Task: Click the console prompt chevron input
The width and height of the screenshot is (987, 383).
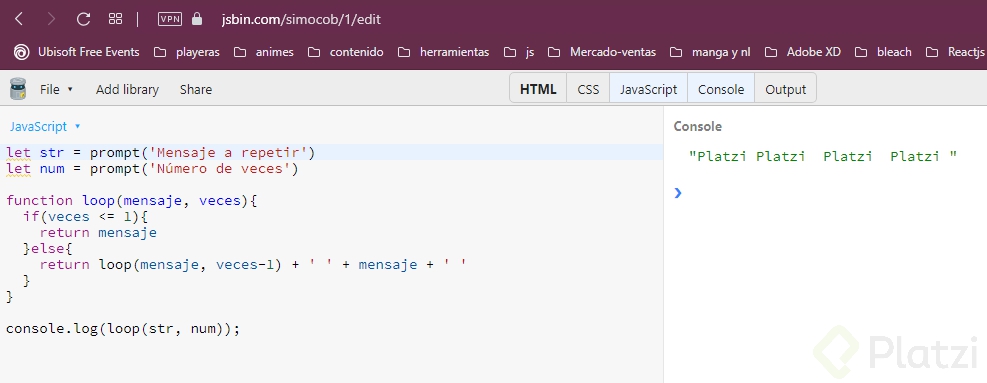Action: 678,193
